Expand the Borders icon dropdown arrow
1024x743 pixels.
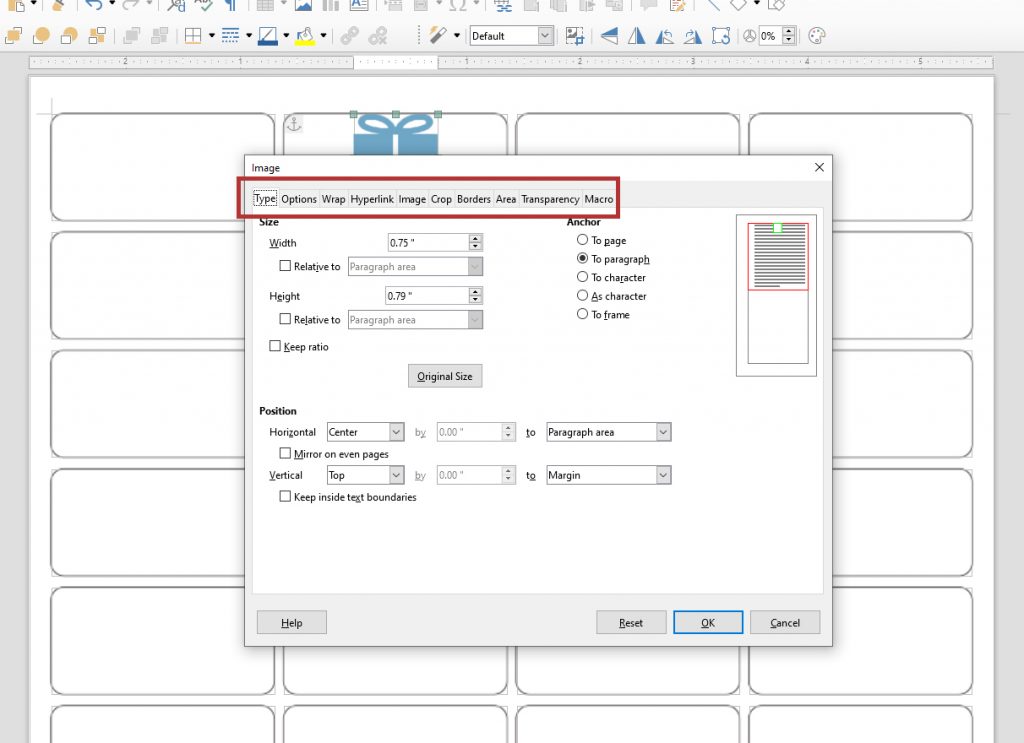tap(212, 36)
